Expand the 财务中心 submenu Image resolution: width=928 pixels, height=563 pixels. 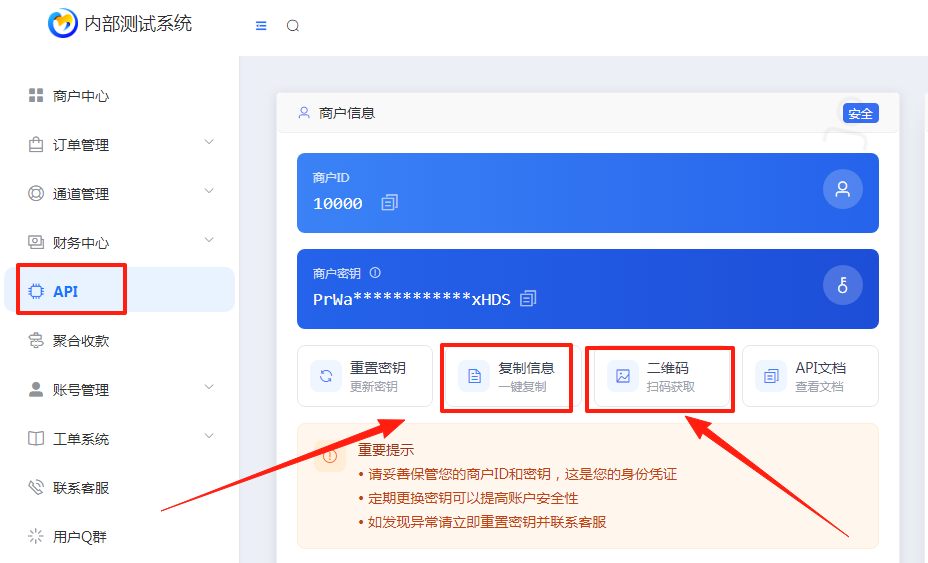(209, 240)
